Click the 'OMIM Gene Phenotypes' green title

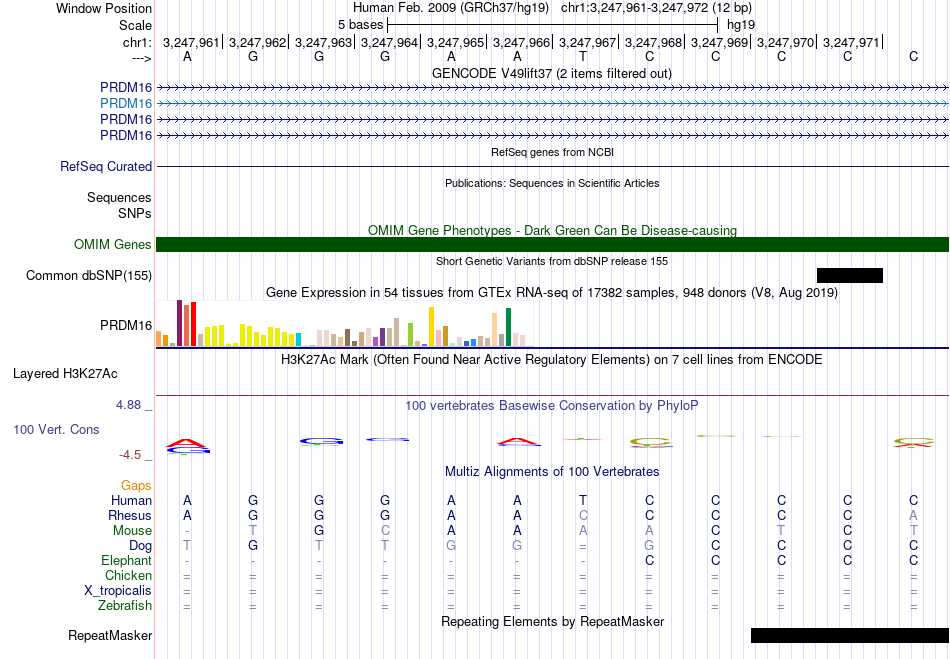tap(553, 231)
